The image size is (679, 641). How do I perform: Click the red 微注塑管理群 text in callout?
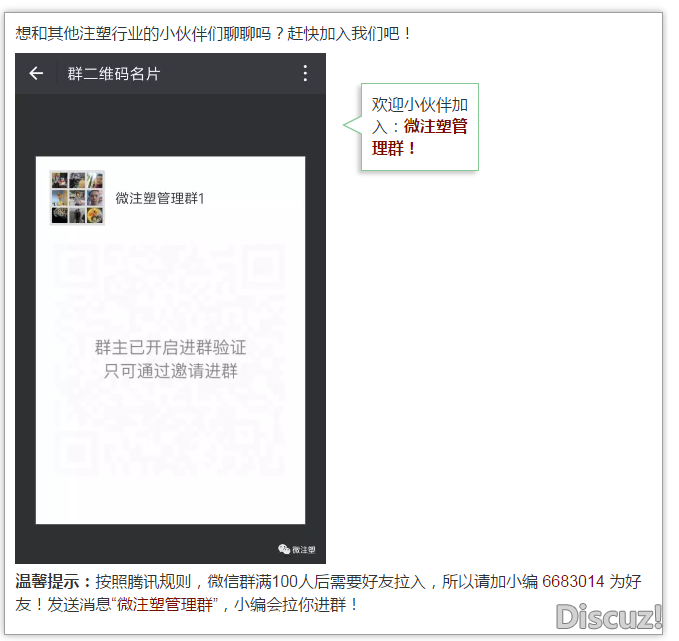coord(420,137)
